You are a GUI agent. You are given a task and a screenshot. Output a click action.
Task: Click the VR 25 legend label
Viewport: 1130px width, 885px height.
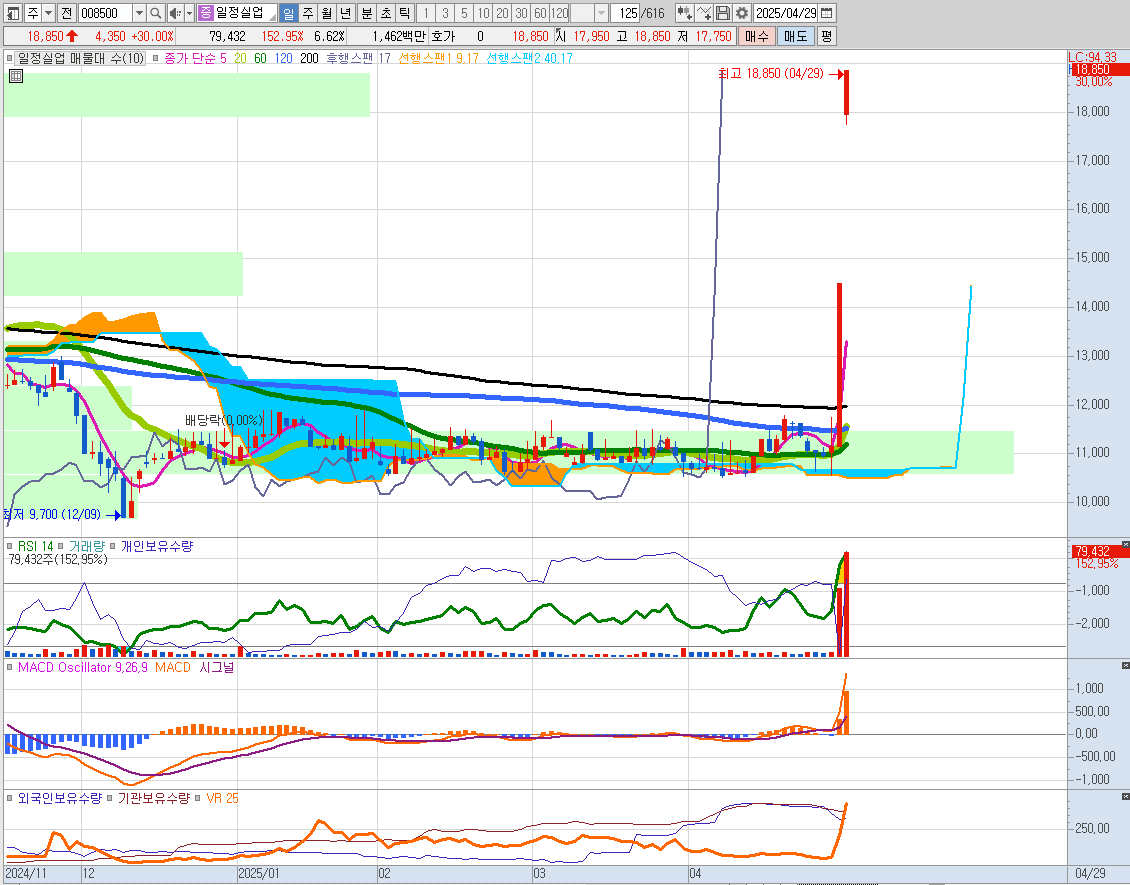click(222, 798)
